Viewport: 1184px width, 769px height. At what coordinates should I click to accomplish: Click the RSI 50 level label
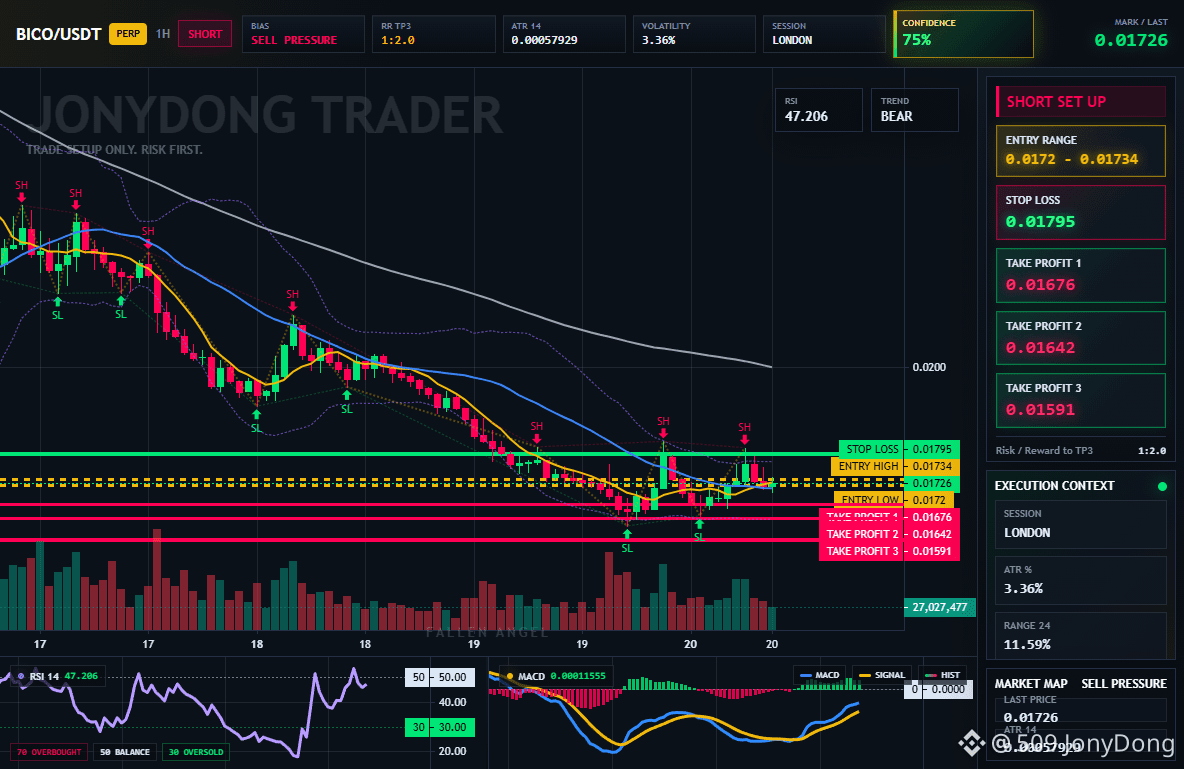tap(440, 677)
